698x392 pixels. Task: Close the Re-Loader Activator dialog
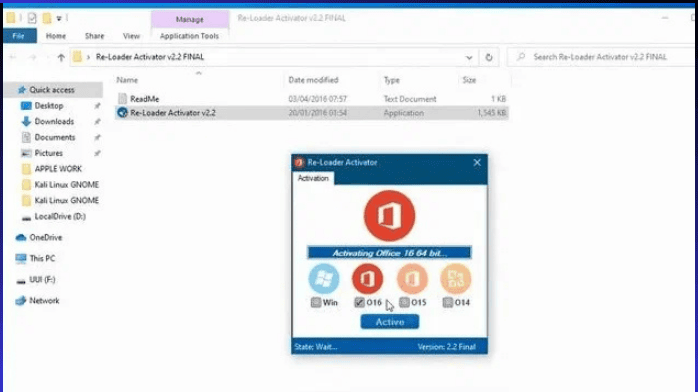(477, 162)
